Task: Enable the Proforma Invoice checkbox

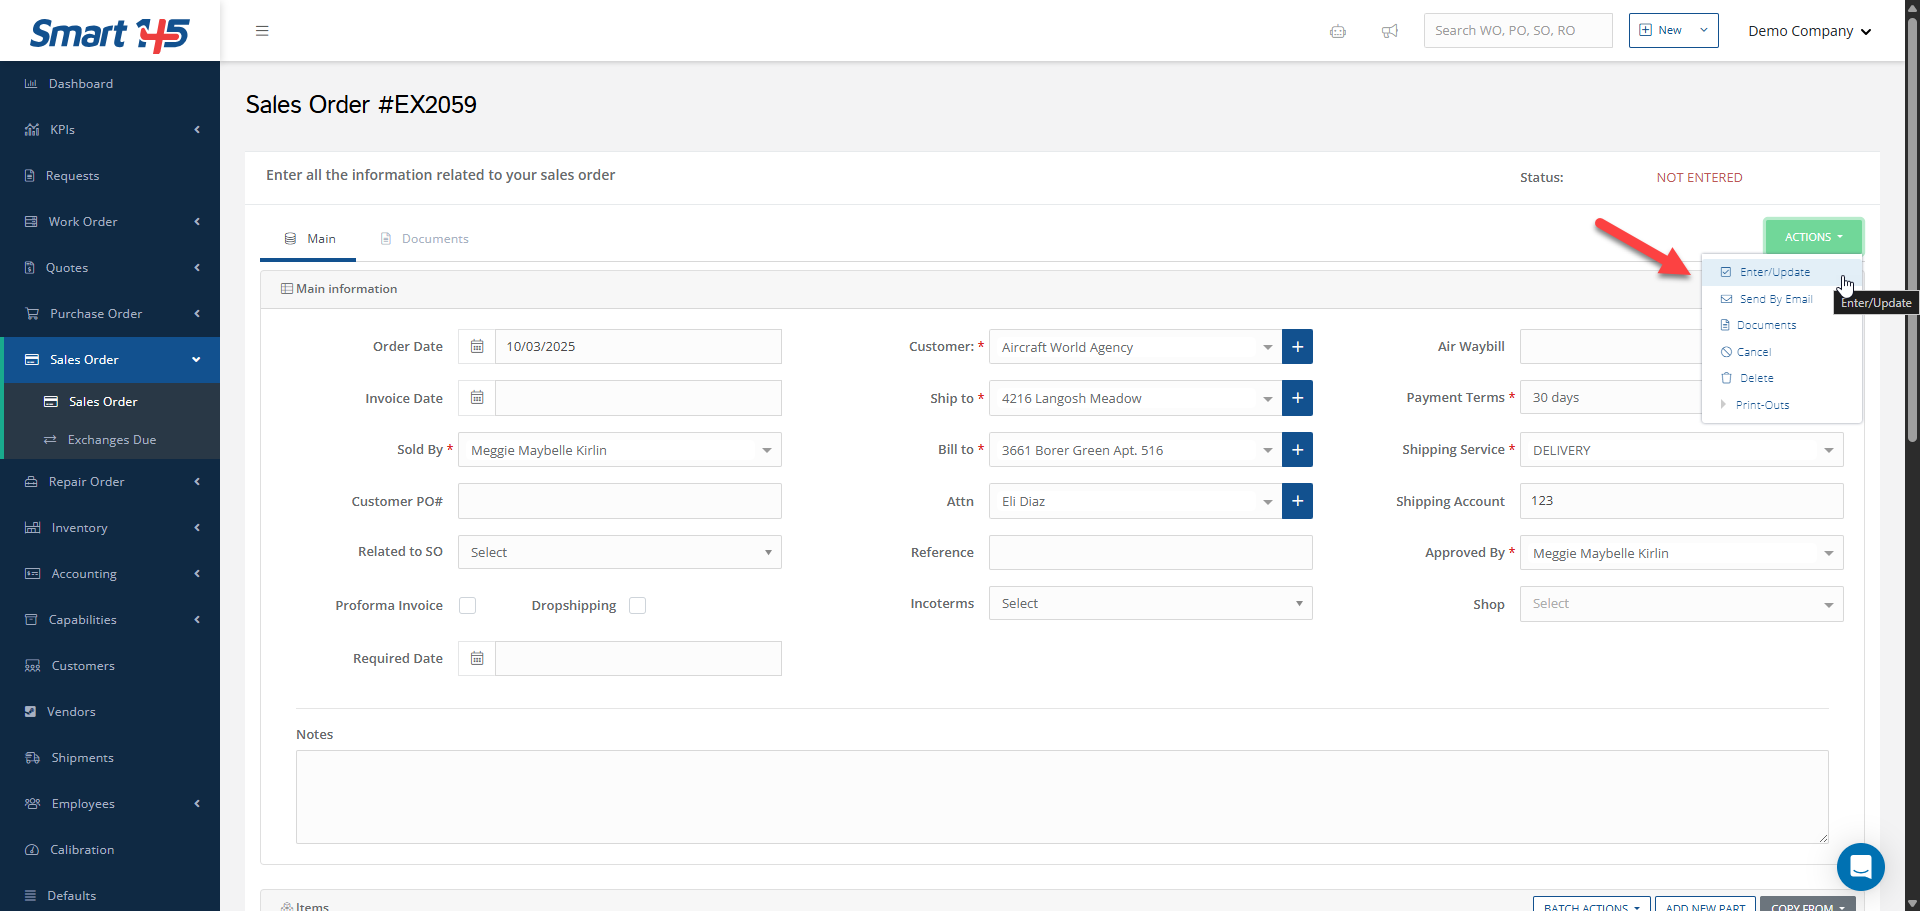Action: tap(467, 606)
